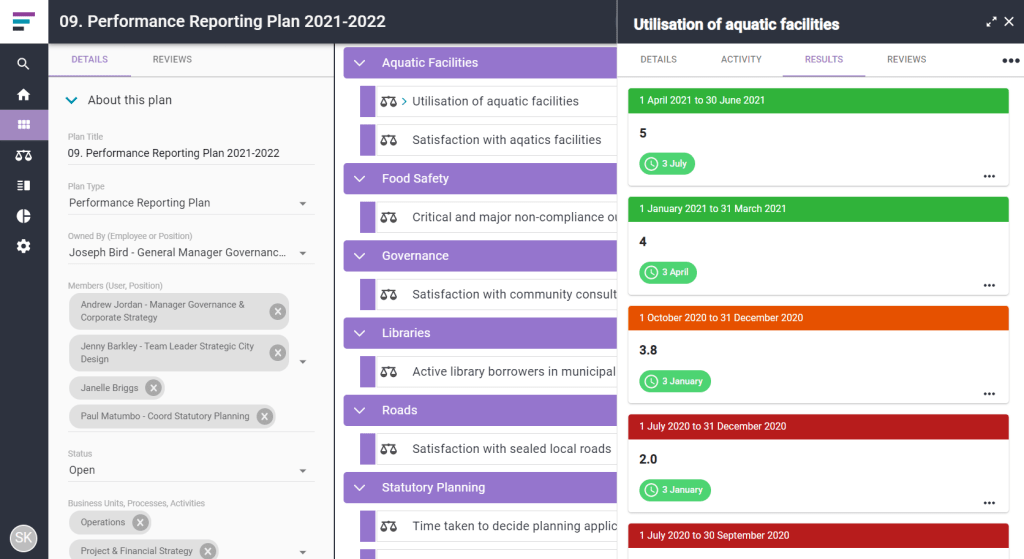The height and width of the screenshot is (559, 1024).
Task: Switch to the plan Reviews tab
Action: coord(172,59)
